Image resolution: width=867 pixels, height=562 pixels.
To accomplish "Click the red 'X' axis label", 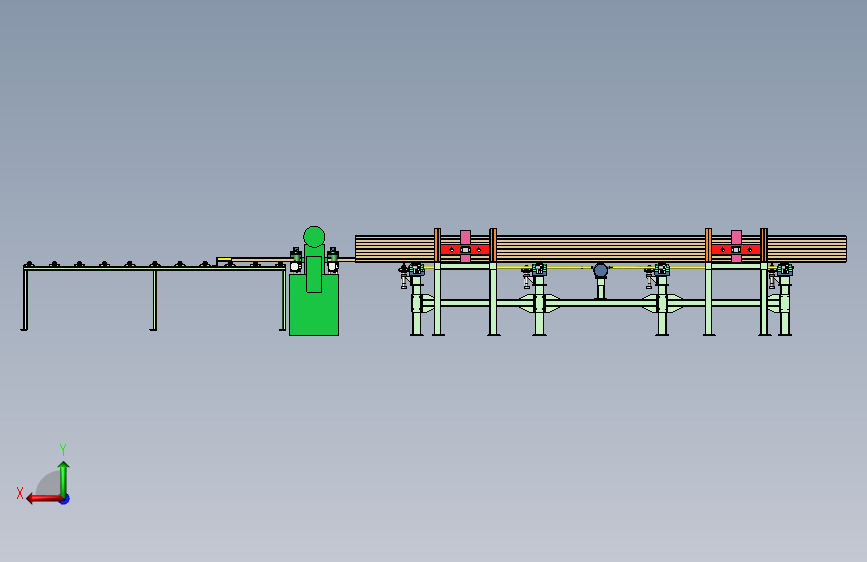I will (x=20, y=493).
